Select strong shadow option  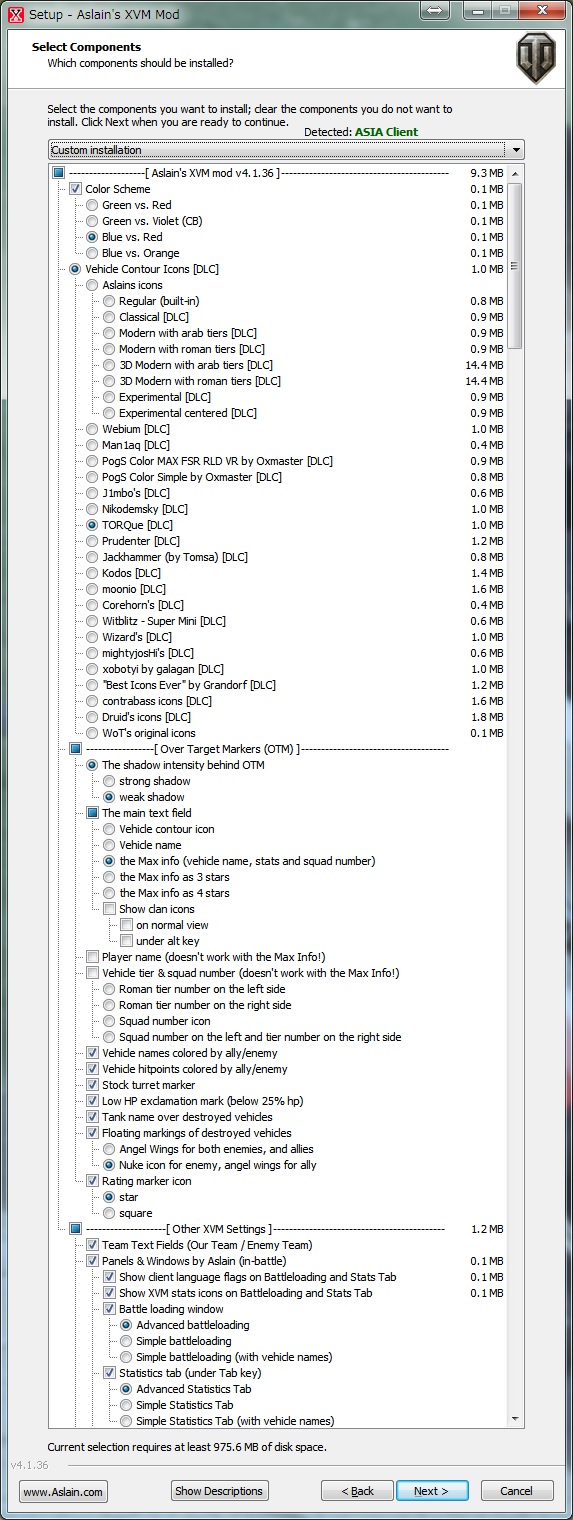point(110,781)
